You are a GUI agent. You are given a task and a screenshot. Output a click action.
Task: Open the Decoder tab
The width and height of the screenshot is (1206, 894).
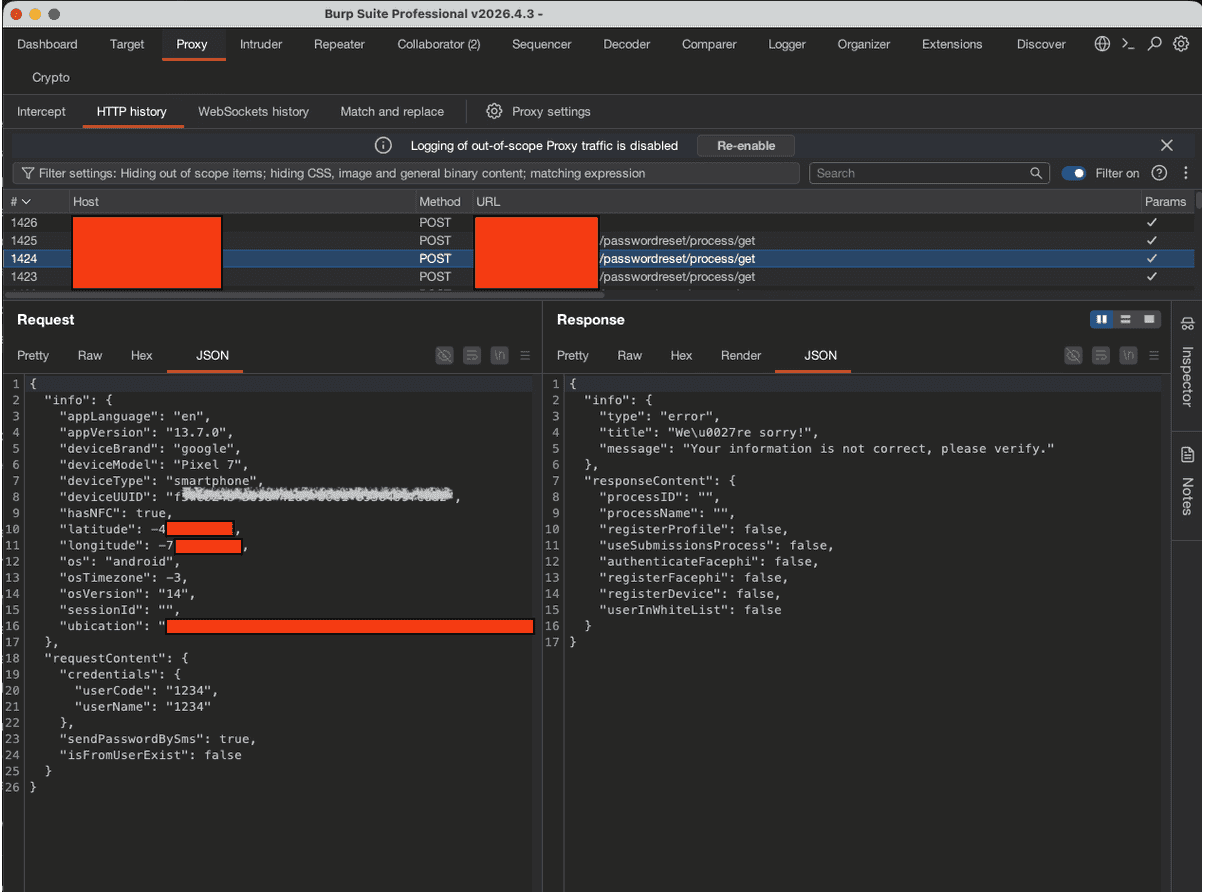(627, 44)
